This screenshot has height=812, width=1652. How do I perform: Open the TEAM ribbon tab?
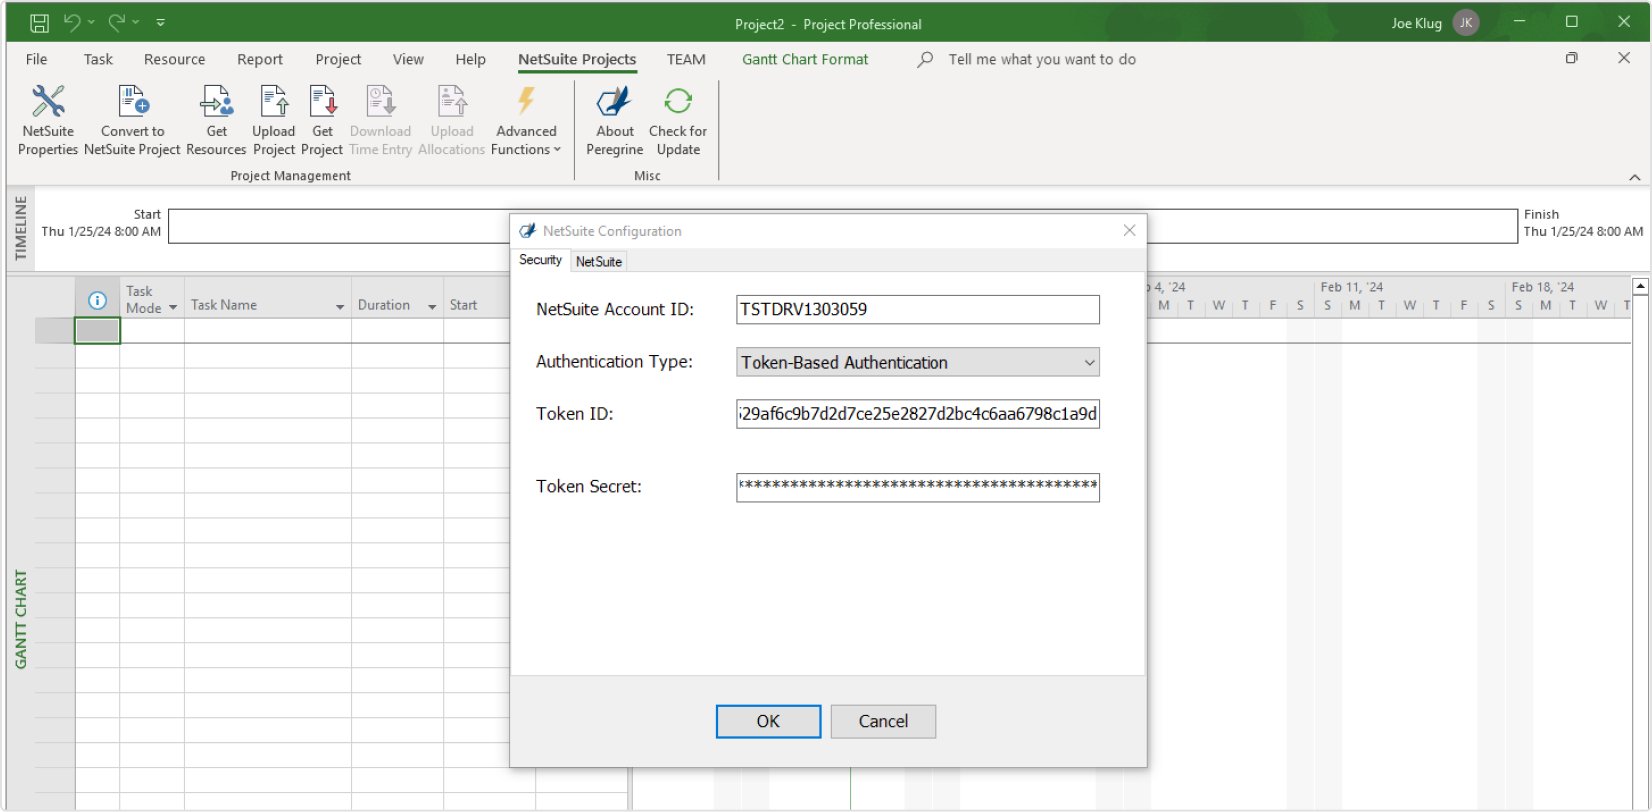(x=686, y=60)
